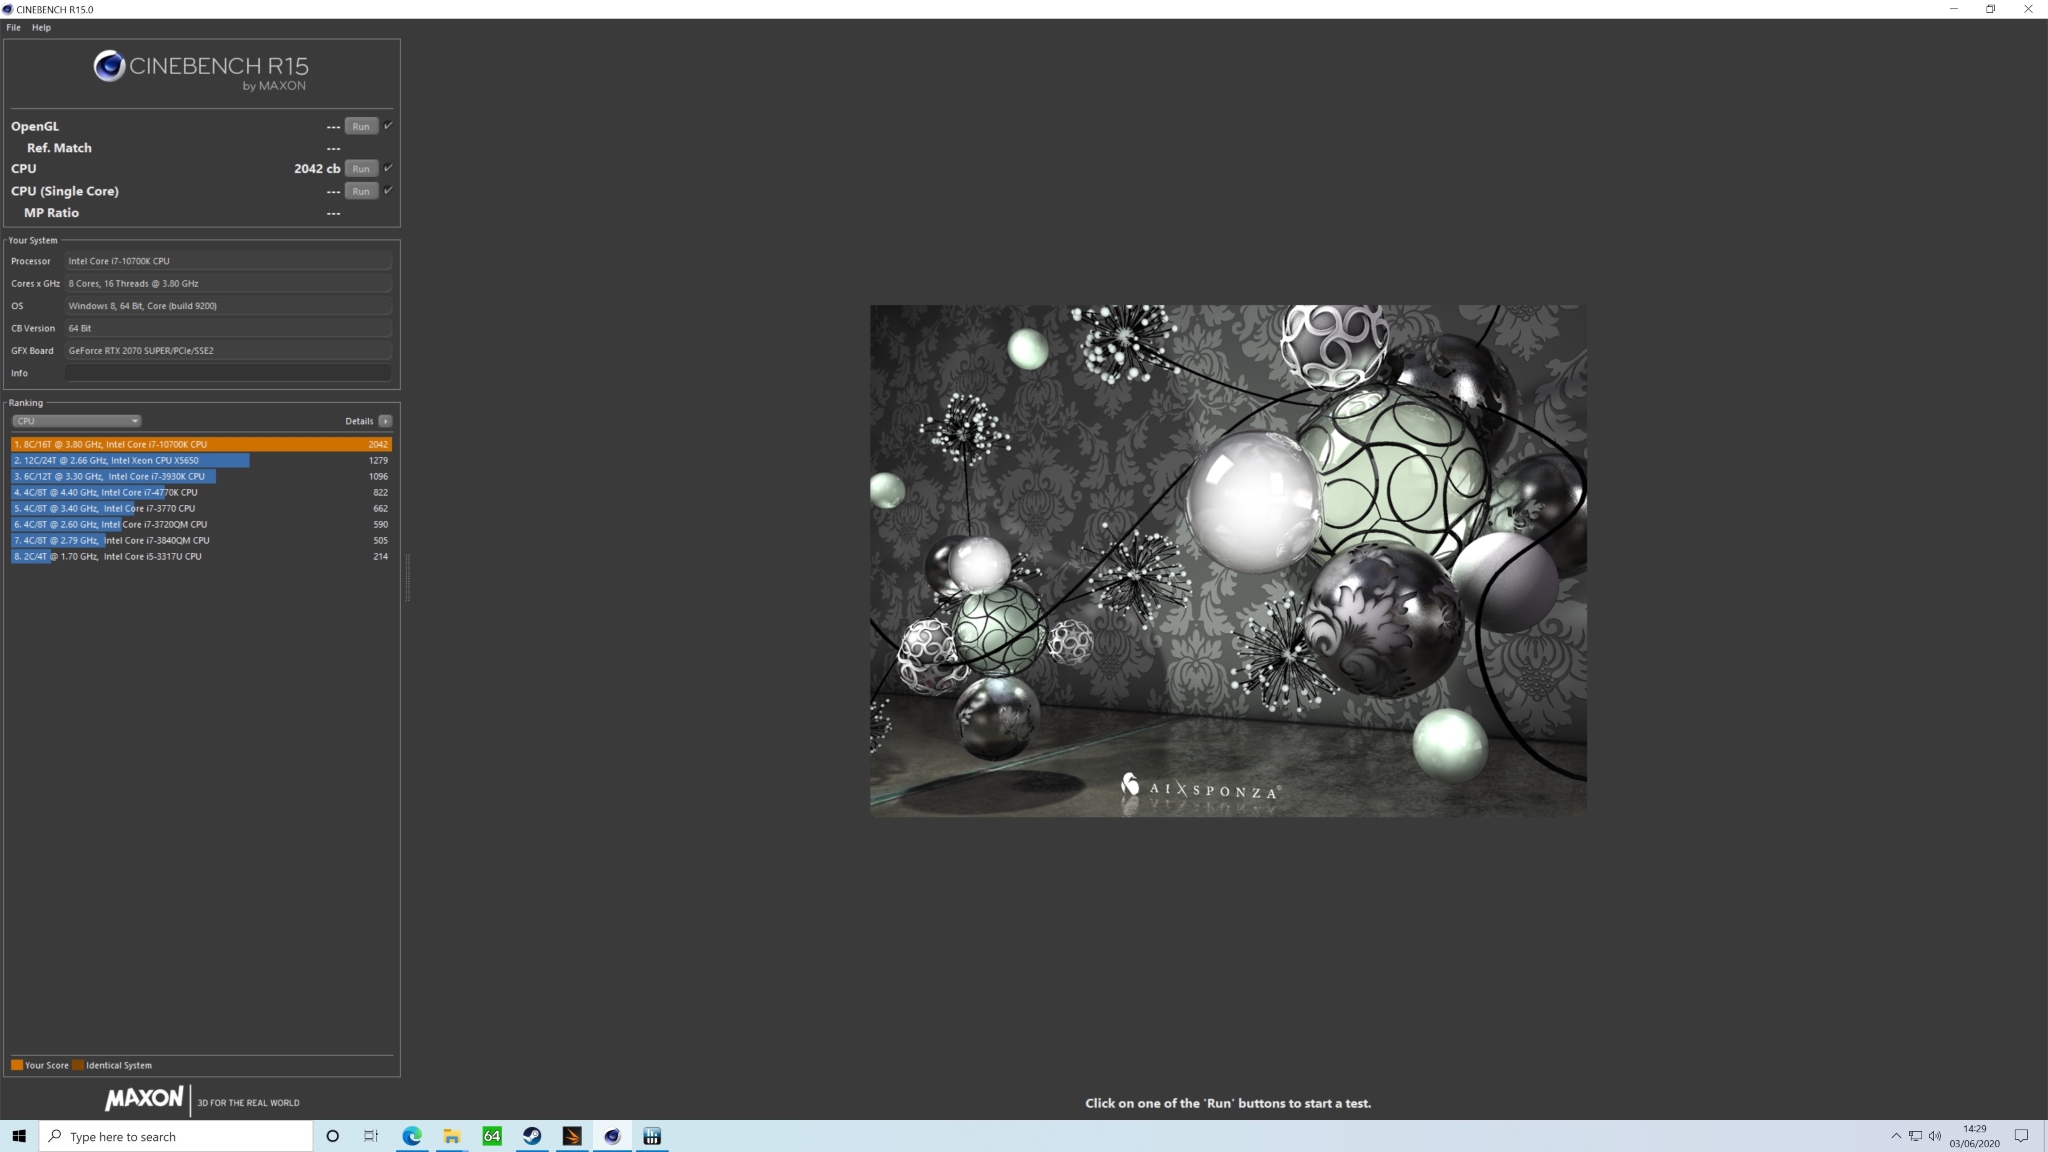Screen dimensions: 2048x1152
Task: Toggle the CPU Single Core checkbox
Action: (x=388, y=190)
